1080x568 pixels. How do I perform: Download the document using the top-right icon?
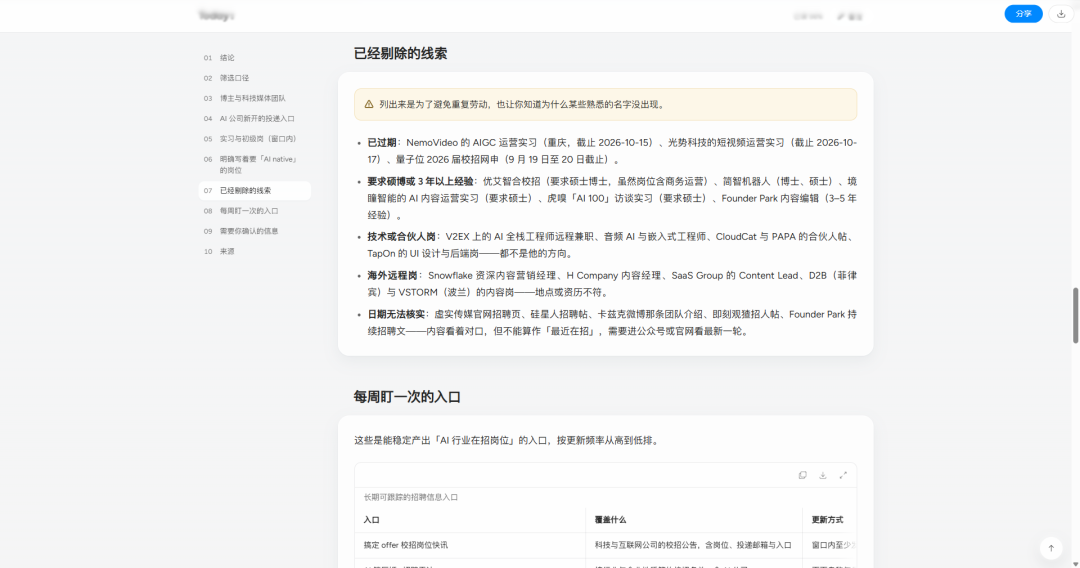[1061, 14]
